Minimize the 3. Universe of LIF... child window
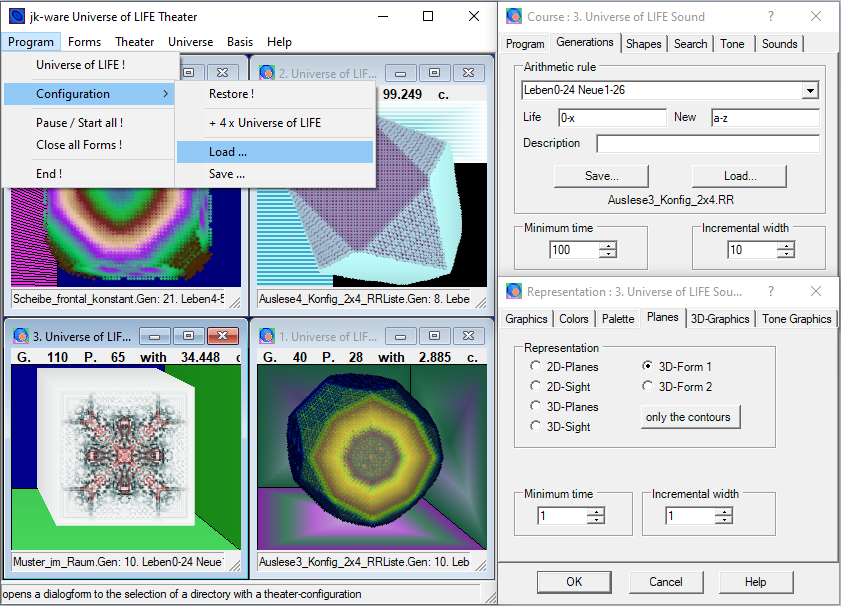This screenshot has height=606, width=841. click(x=154, y=336)
